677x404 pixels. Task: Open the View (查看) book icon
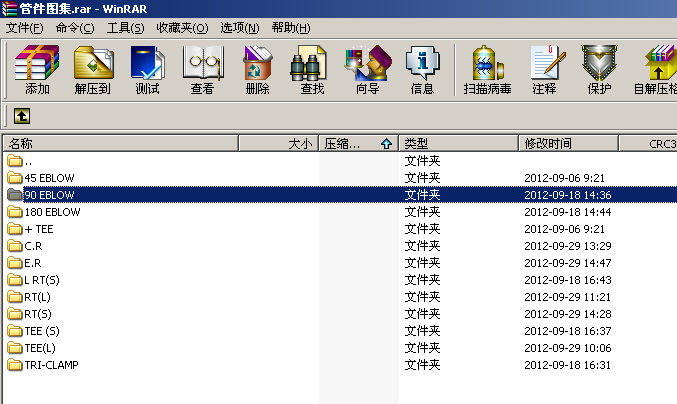[x=203, y=63]
